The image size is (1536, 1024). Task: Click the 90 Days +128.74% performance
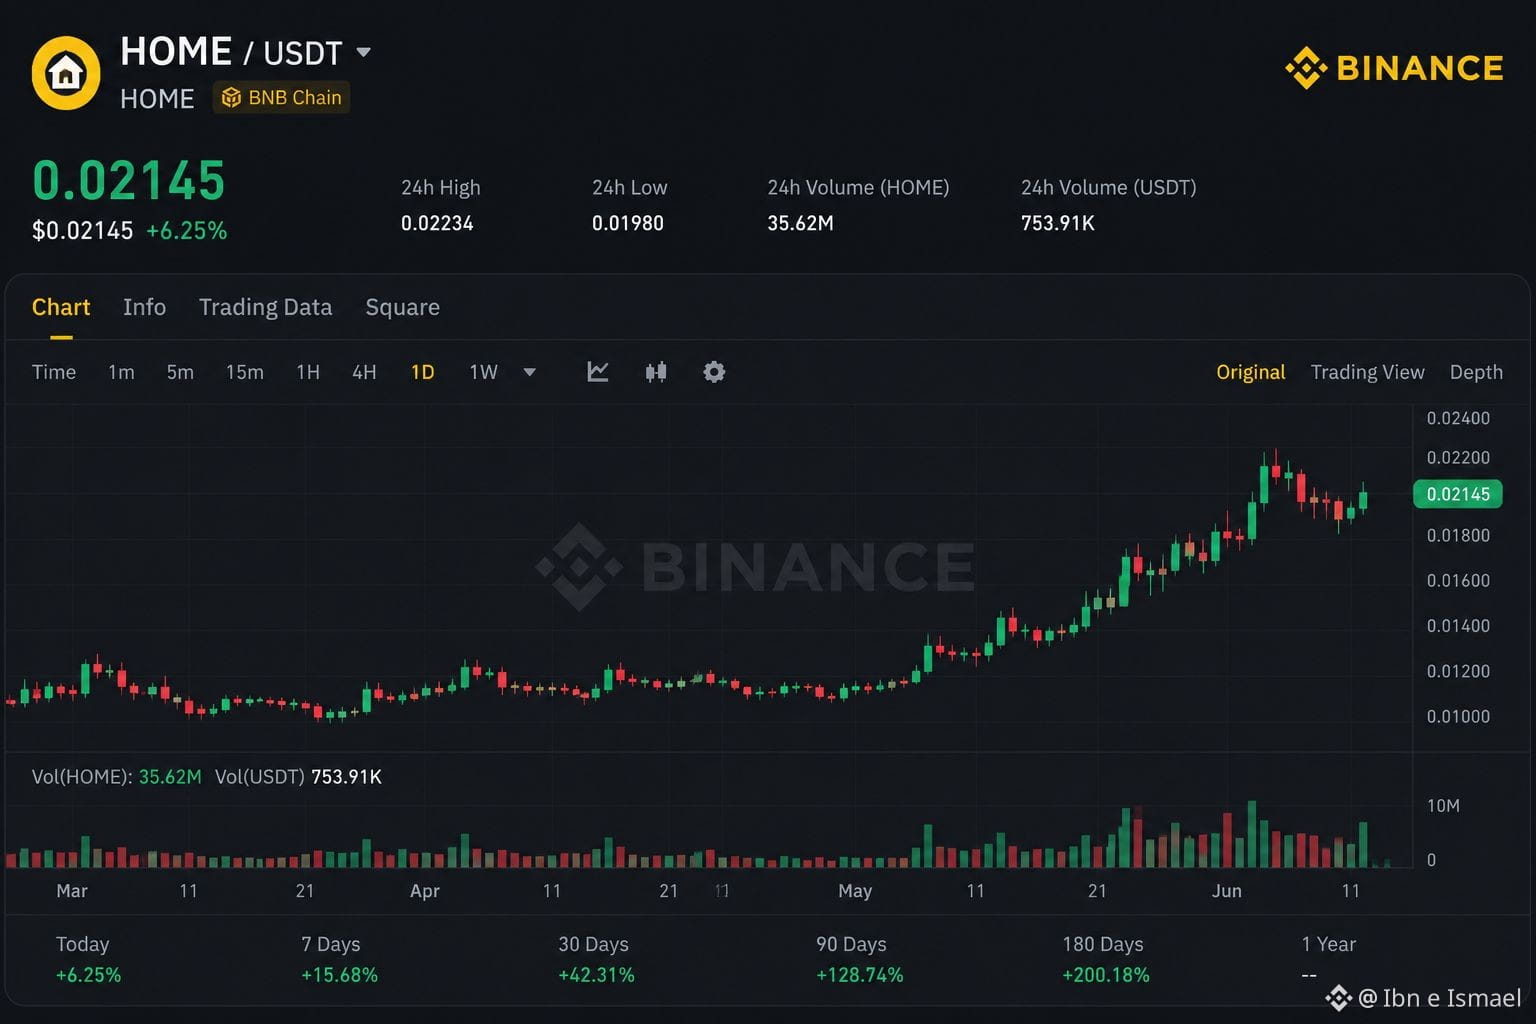[859, 960]
